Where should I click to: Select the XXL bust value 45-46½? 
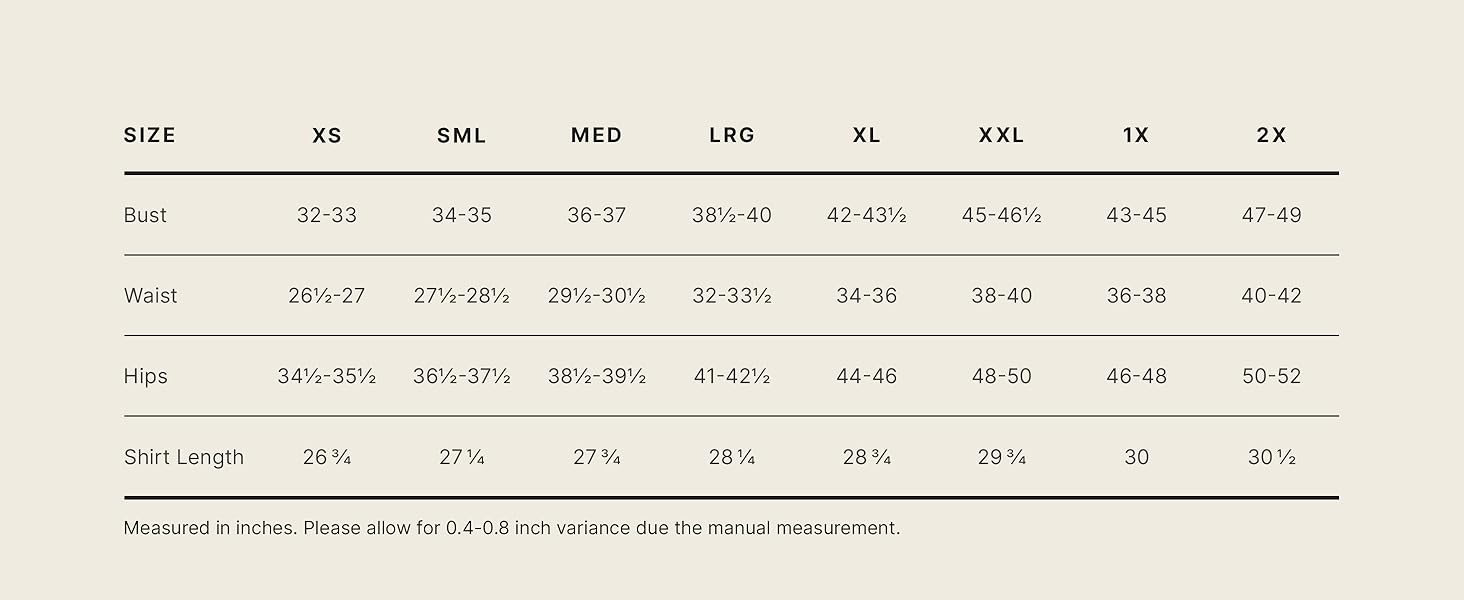[x=1002, y=215]
